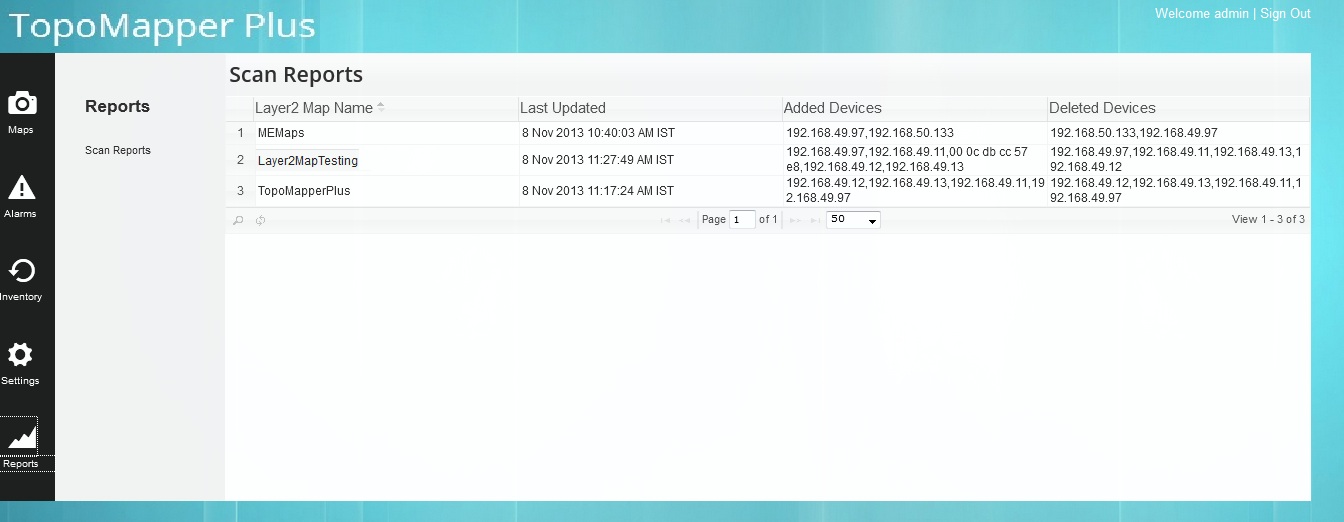This screenshot has height=522, width=1344.
Task: Click the 10:40:03 AM timestamp cell
Action: [650, 132]
